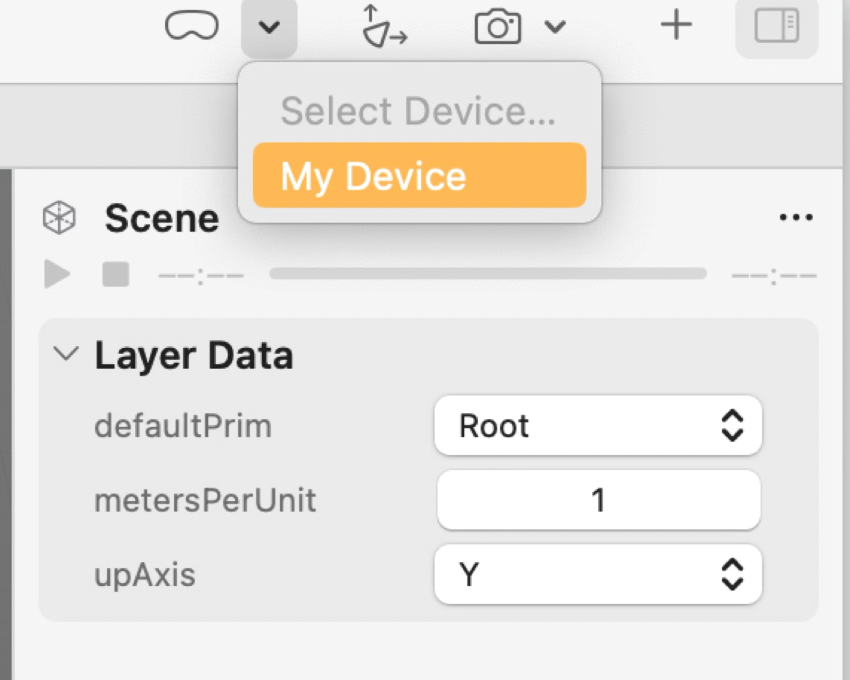Screen dimensions: 850x680
Task: Click the metersPerUnit input field
Action: click(598, 500)
